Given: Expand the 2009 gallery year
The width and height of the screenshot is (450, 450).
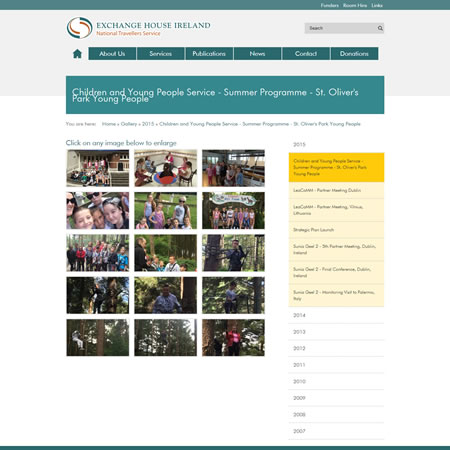Looking at the screenshot, I should [336, 398].
